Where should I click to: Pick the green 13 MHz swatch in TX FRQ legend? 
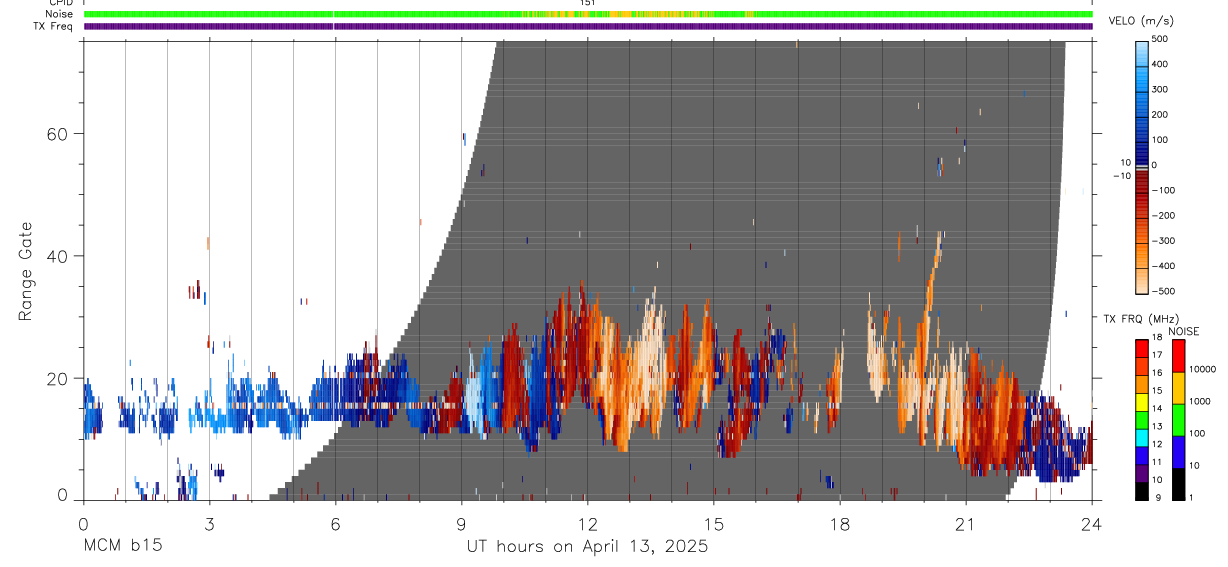tap(1142, 420)
